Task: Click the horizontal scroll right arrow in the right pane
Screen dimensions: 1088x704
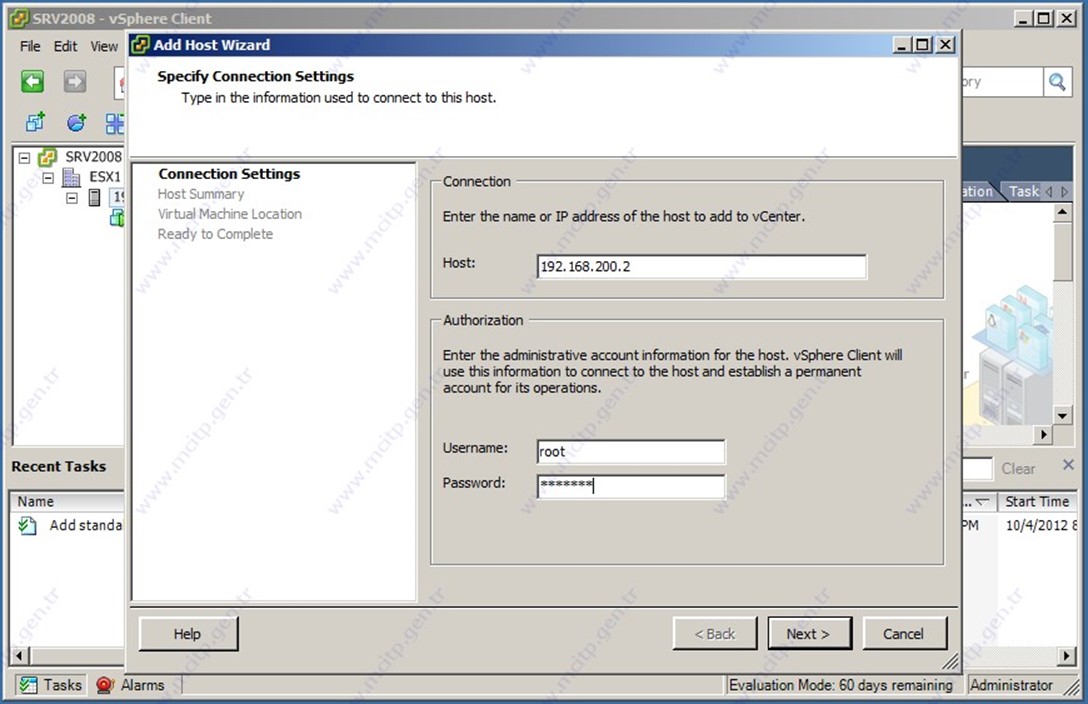Action: (1043, 435)
